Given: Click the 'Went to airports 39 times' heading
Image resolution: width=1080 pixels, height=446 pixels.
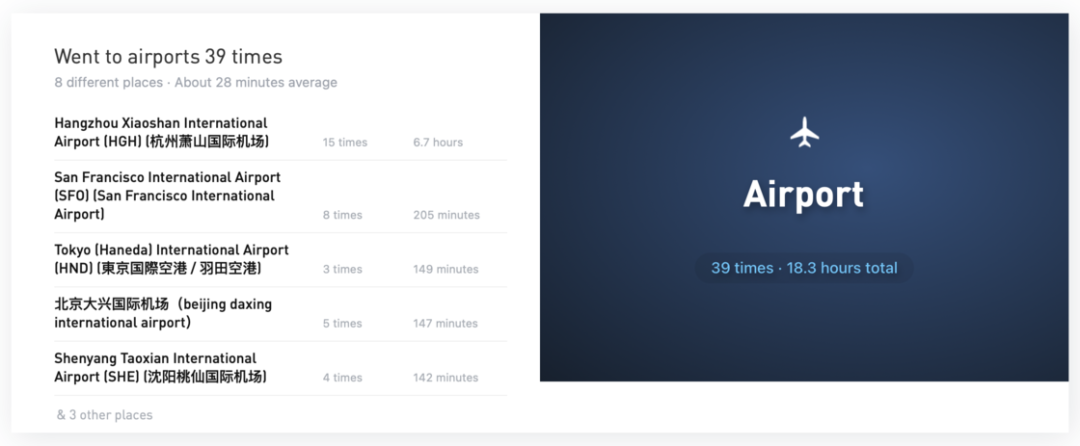Looking at the screenshot, I should 168,56.
